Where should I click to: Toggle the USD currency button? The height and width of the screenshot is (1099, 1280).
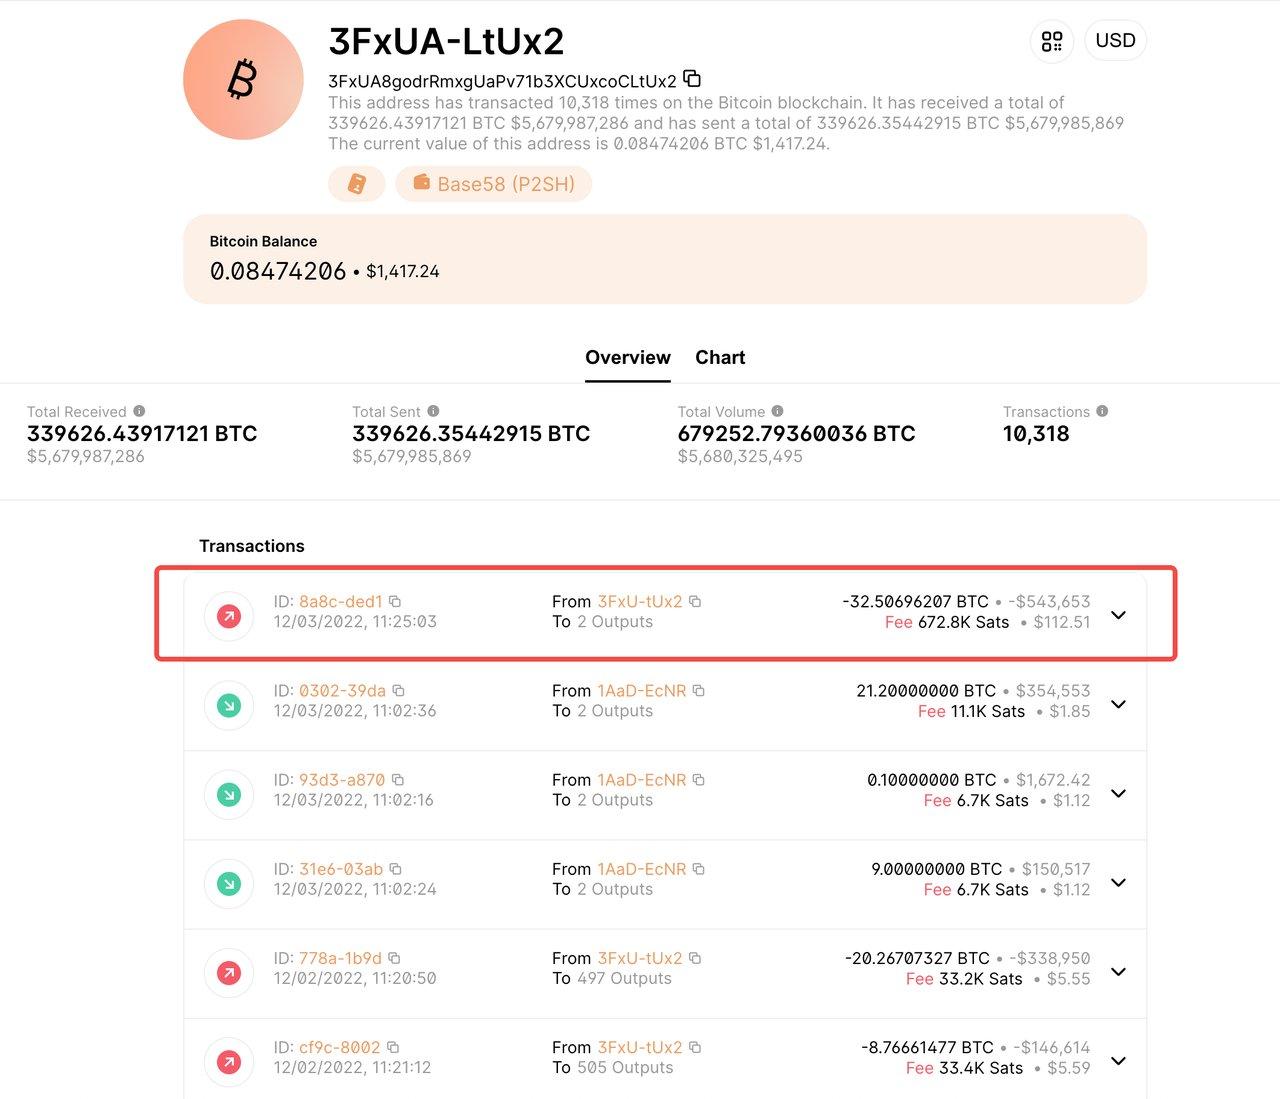click(x=1115, y=41)
